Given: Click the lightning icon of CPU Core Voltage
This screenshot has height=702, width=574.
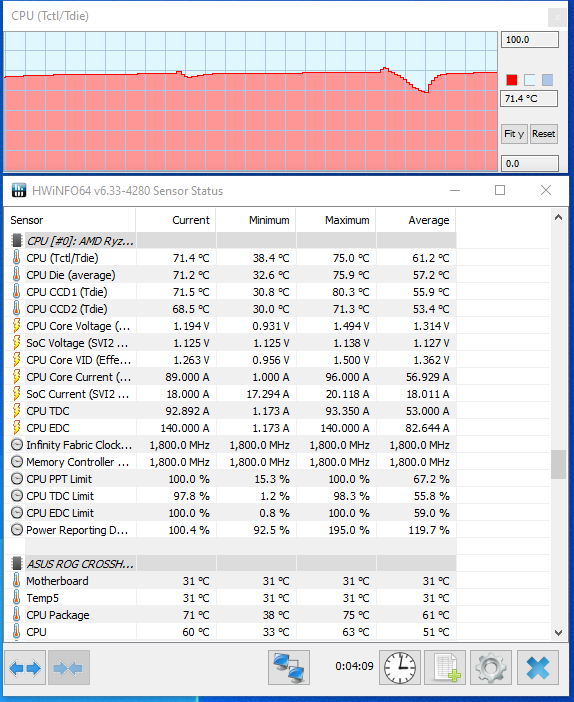Looking at the screenshot, I should pos(17,326).
